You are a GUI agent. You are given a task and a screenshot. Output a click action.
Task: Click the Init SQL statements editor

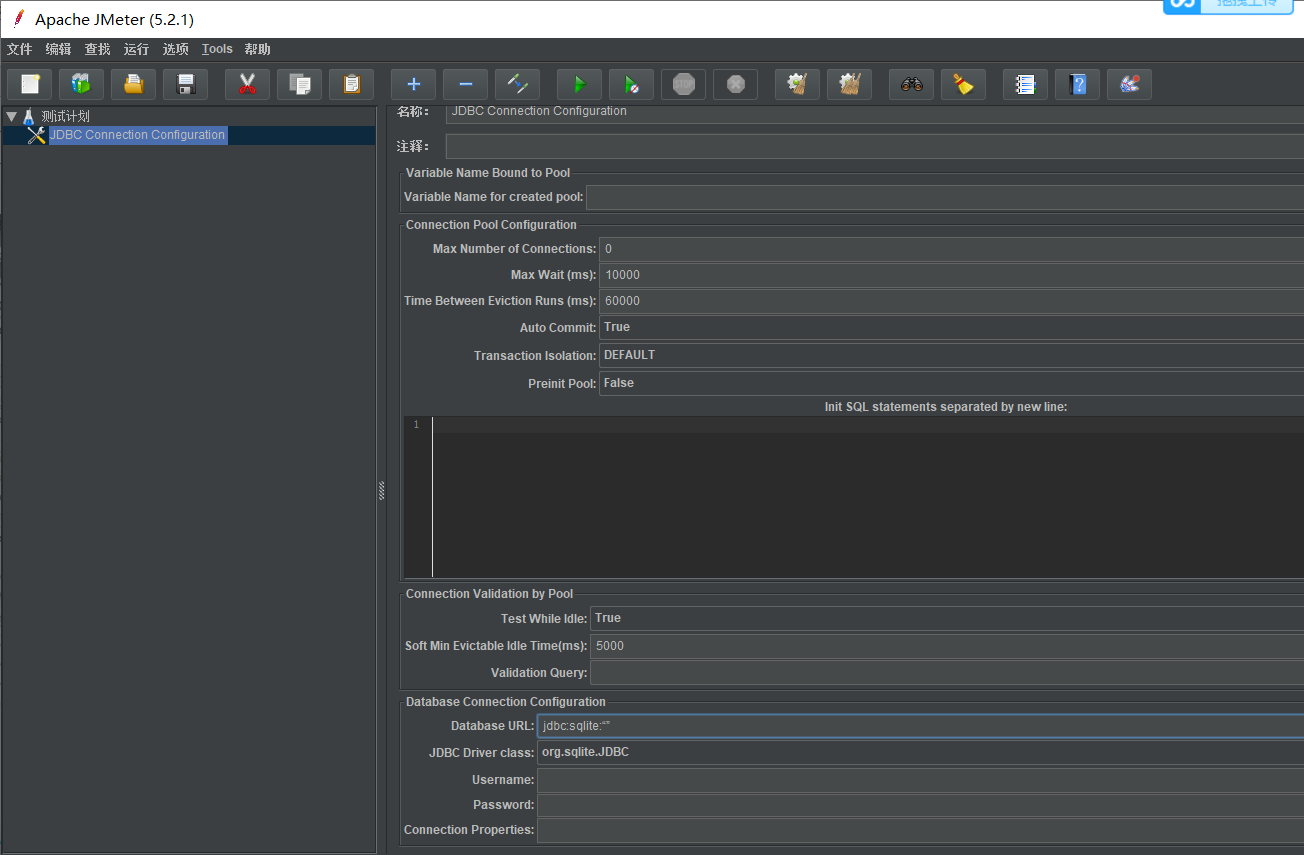(868, 497)
